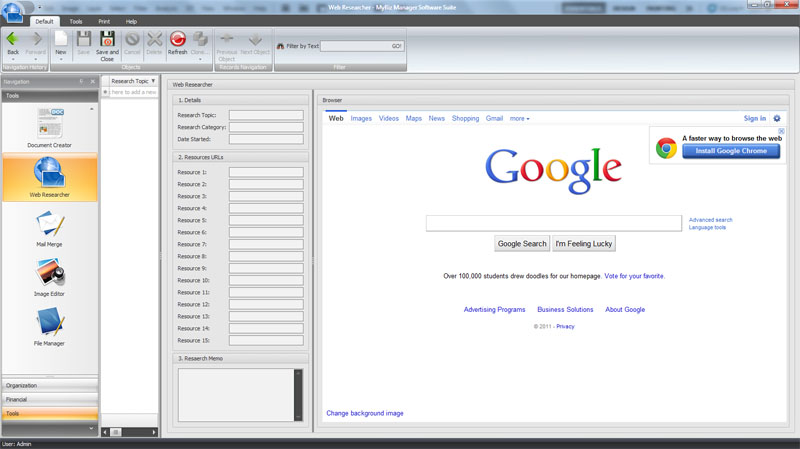This screenshot has height=449, width=800.
Task: Expand the New button dropdown arrow
Action: 61,59
